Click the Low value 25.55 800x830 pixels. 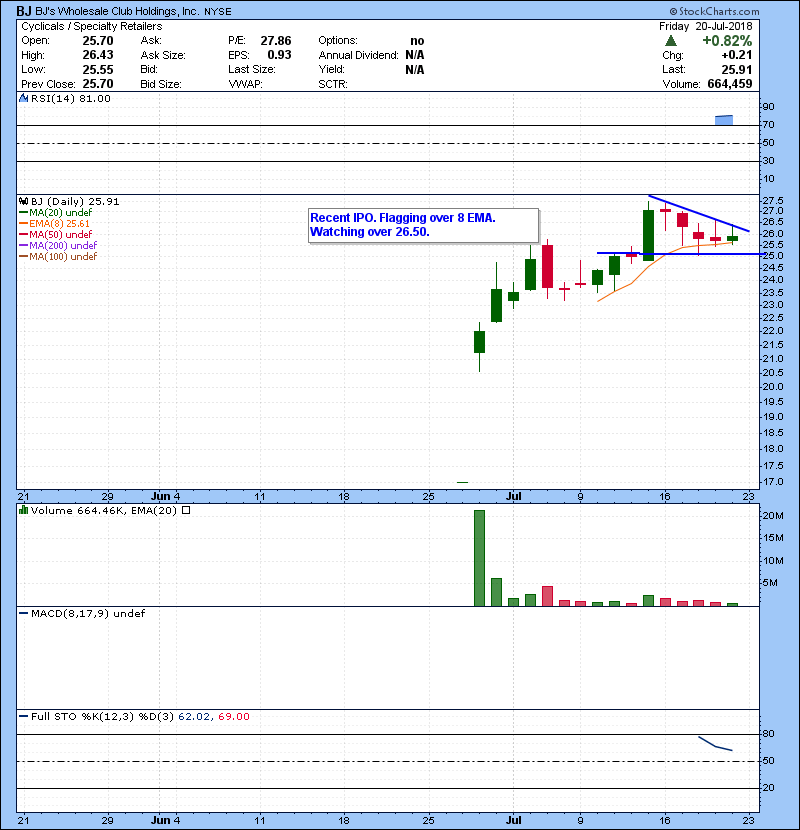tap(98, 70)
